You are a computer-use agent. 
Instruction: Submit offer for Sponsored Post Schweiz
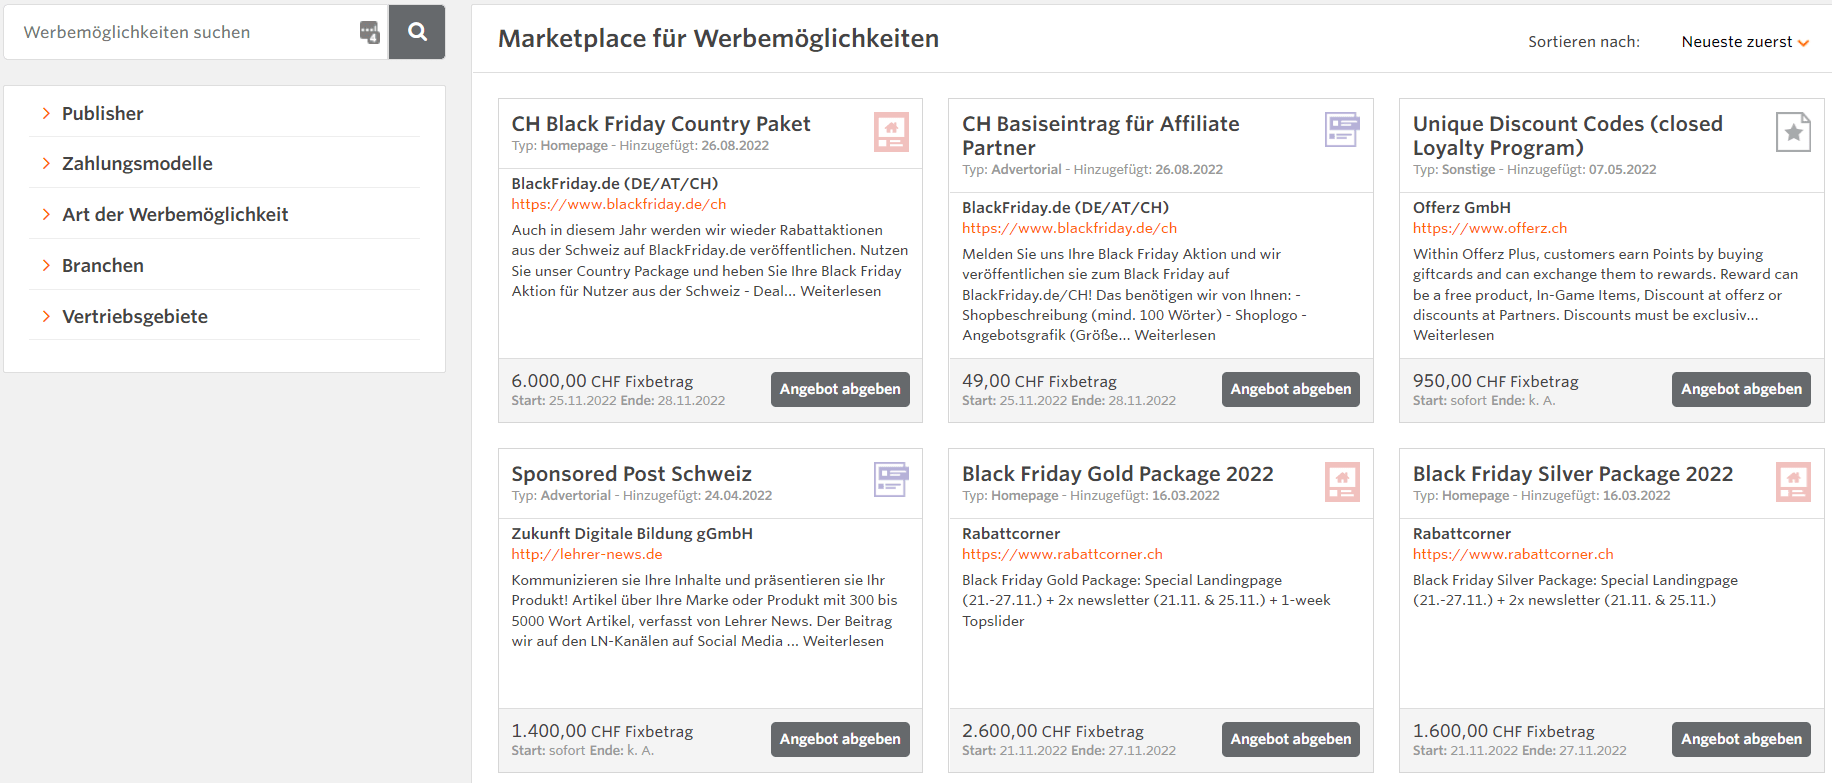point(840,739)
